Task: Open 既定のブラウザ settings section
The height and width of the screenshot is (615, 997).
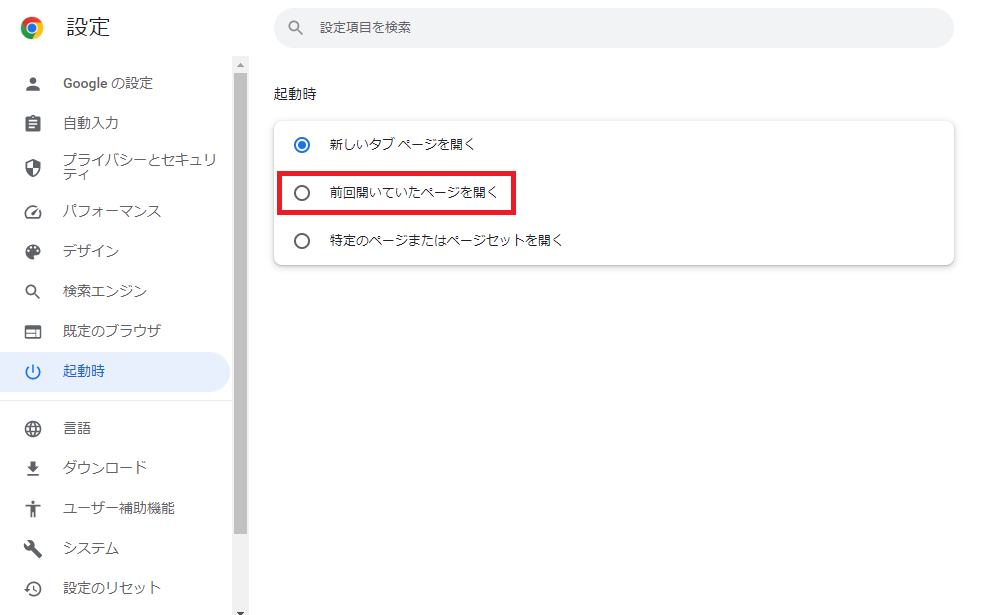Action: [x=111, y=331]
